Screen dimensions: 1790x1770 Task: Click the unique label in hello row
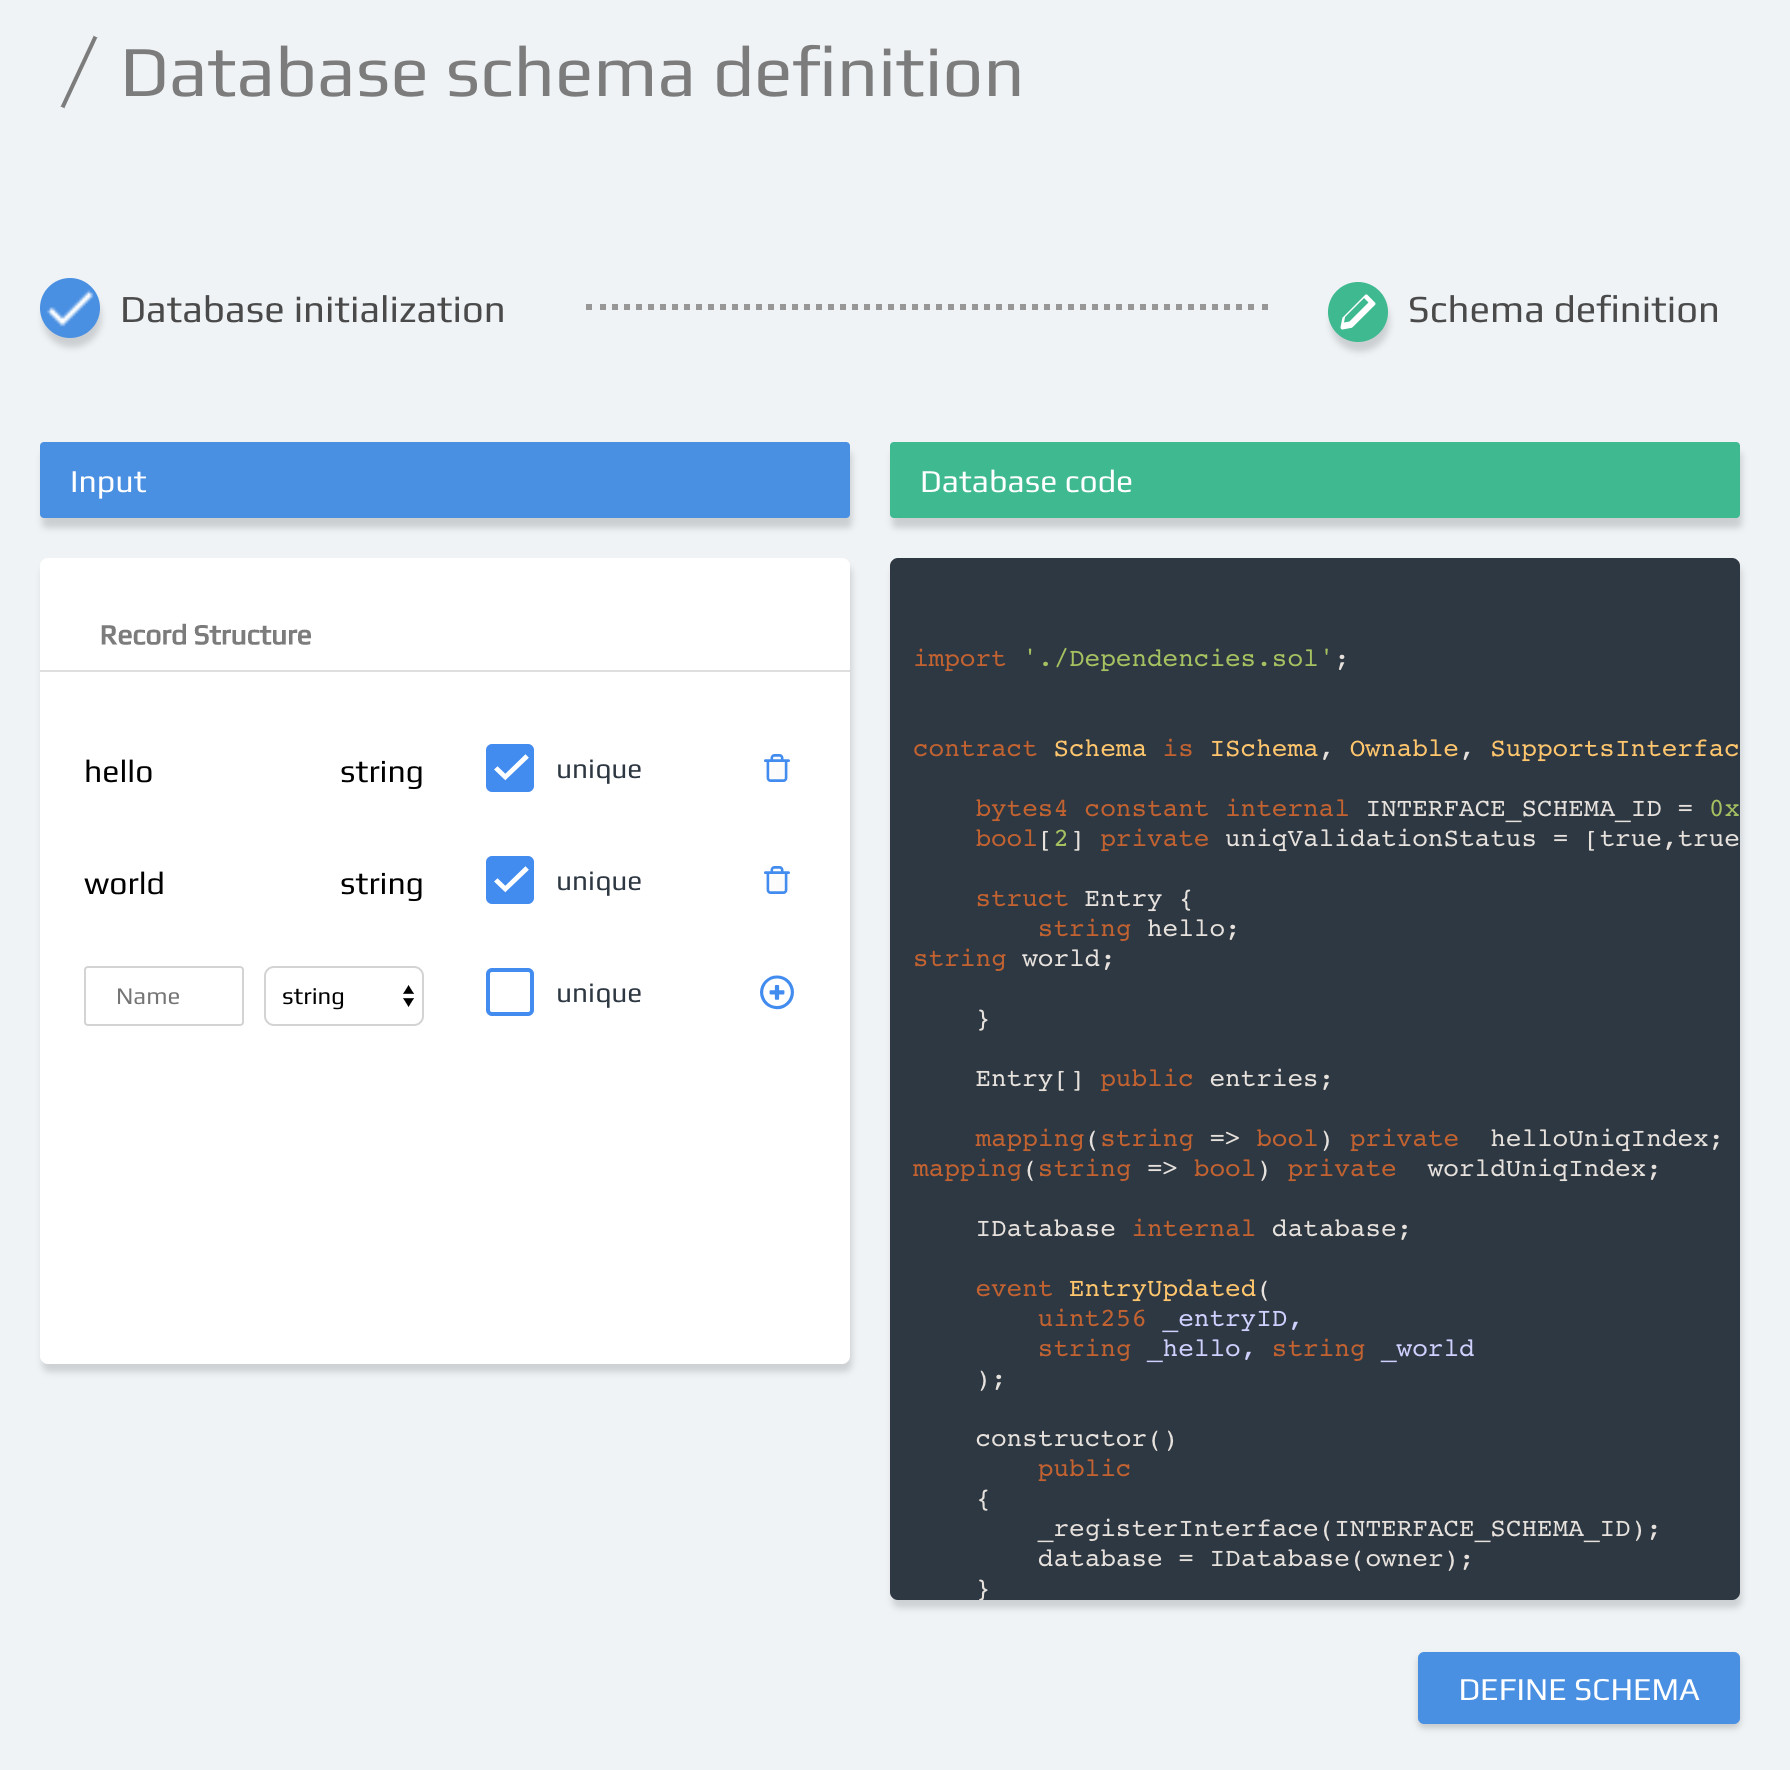(599, 770)
